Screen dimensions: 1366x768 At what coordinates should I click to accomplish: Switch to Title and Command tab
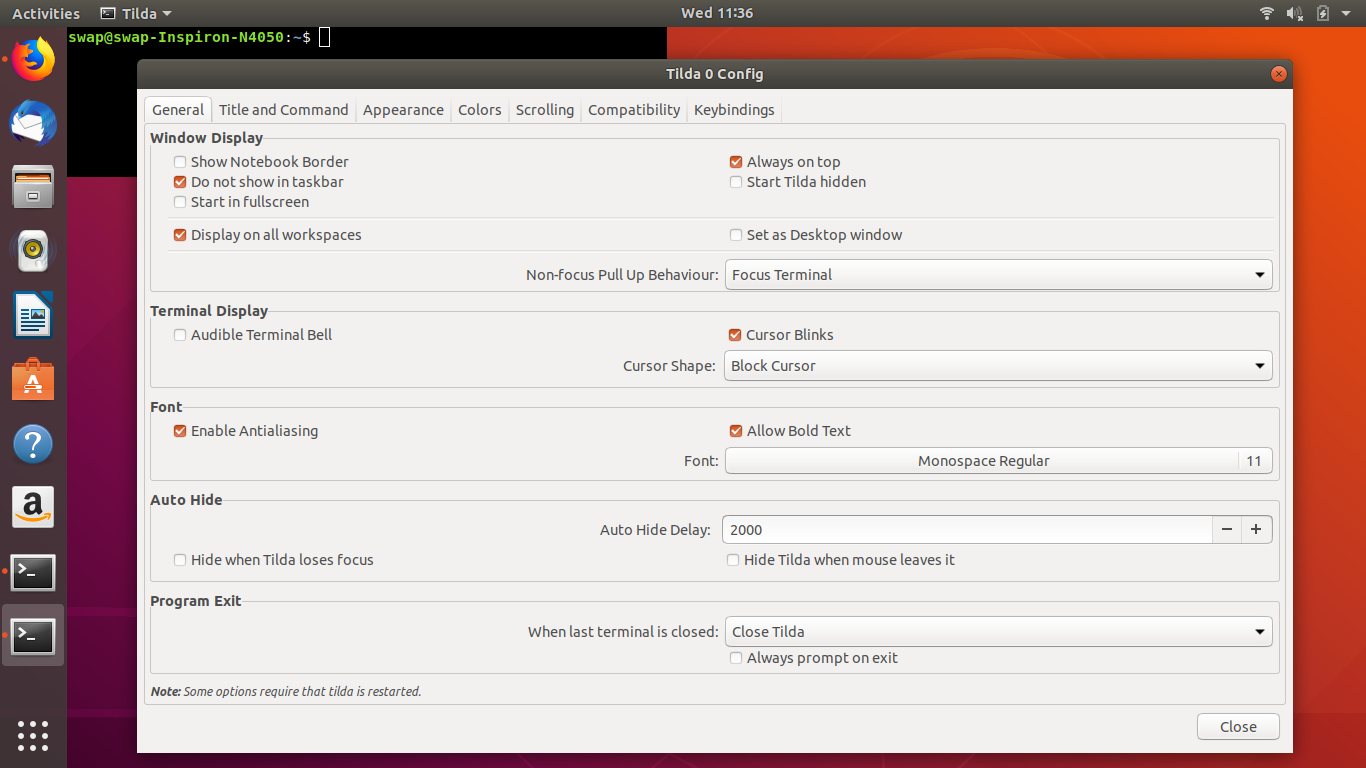pos(284,110)
